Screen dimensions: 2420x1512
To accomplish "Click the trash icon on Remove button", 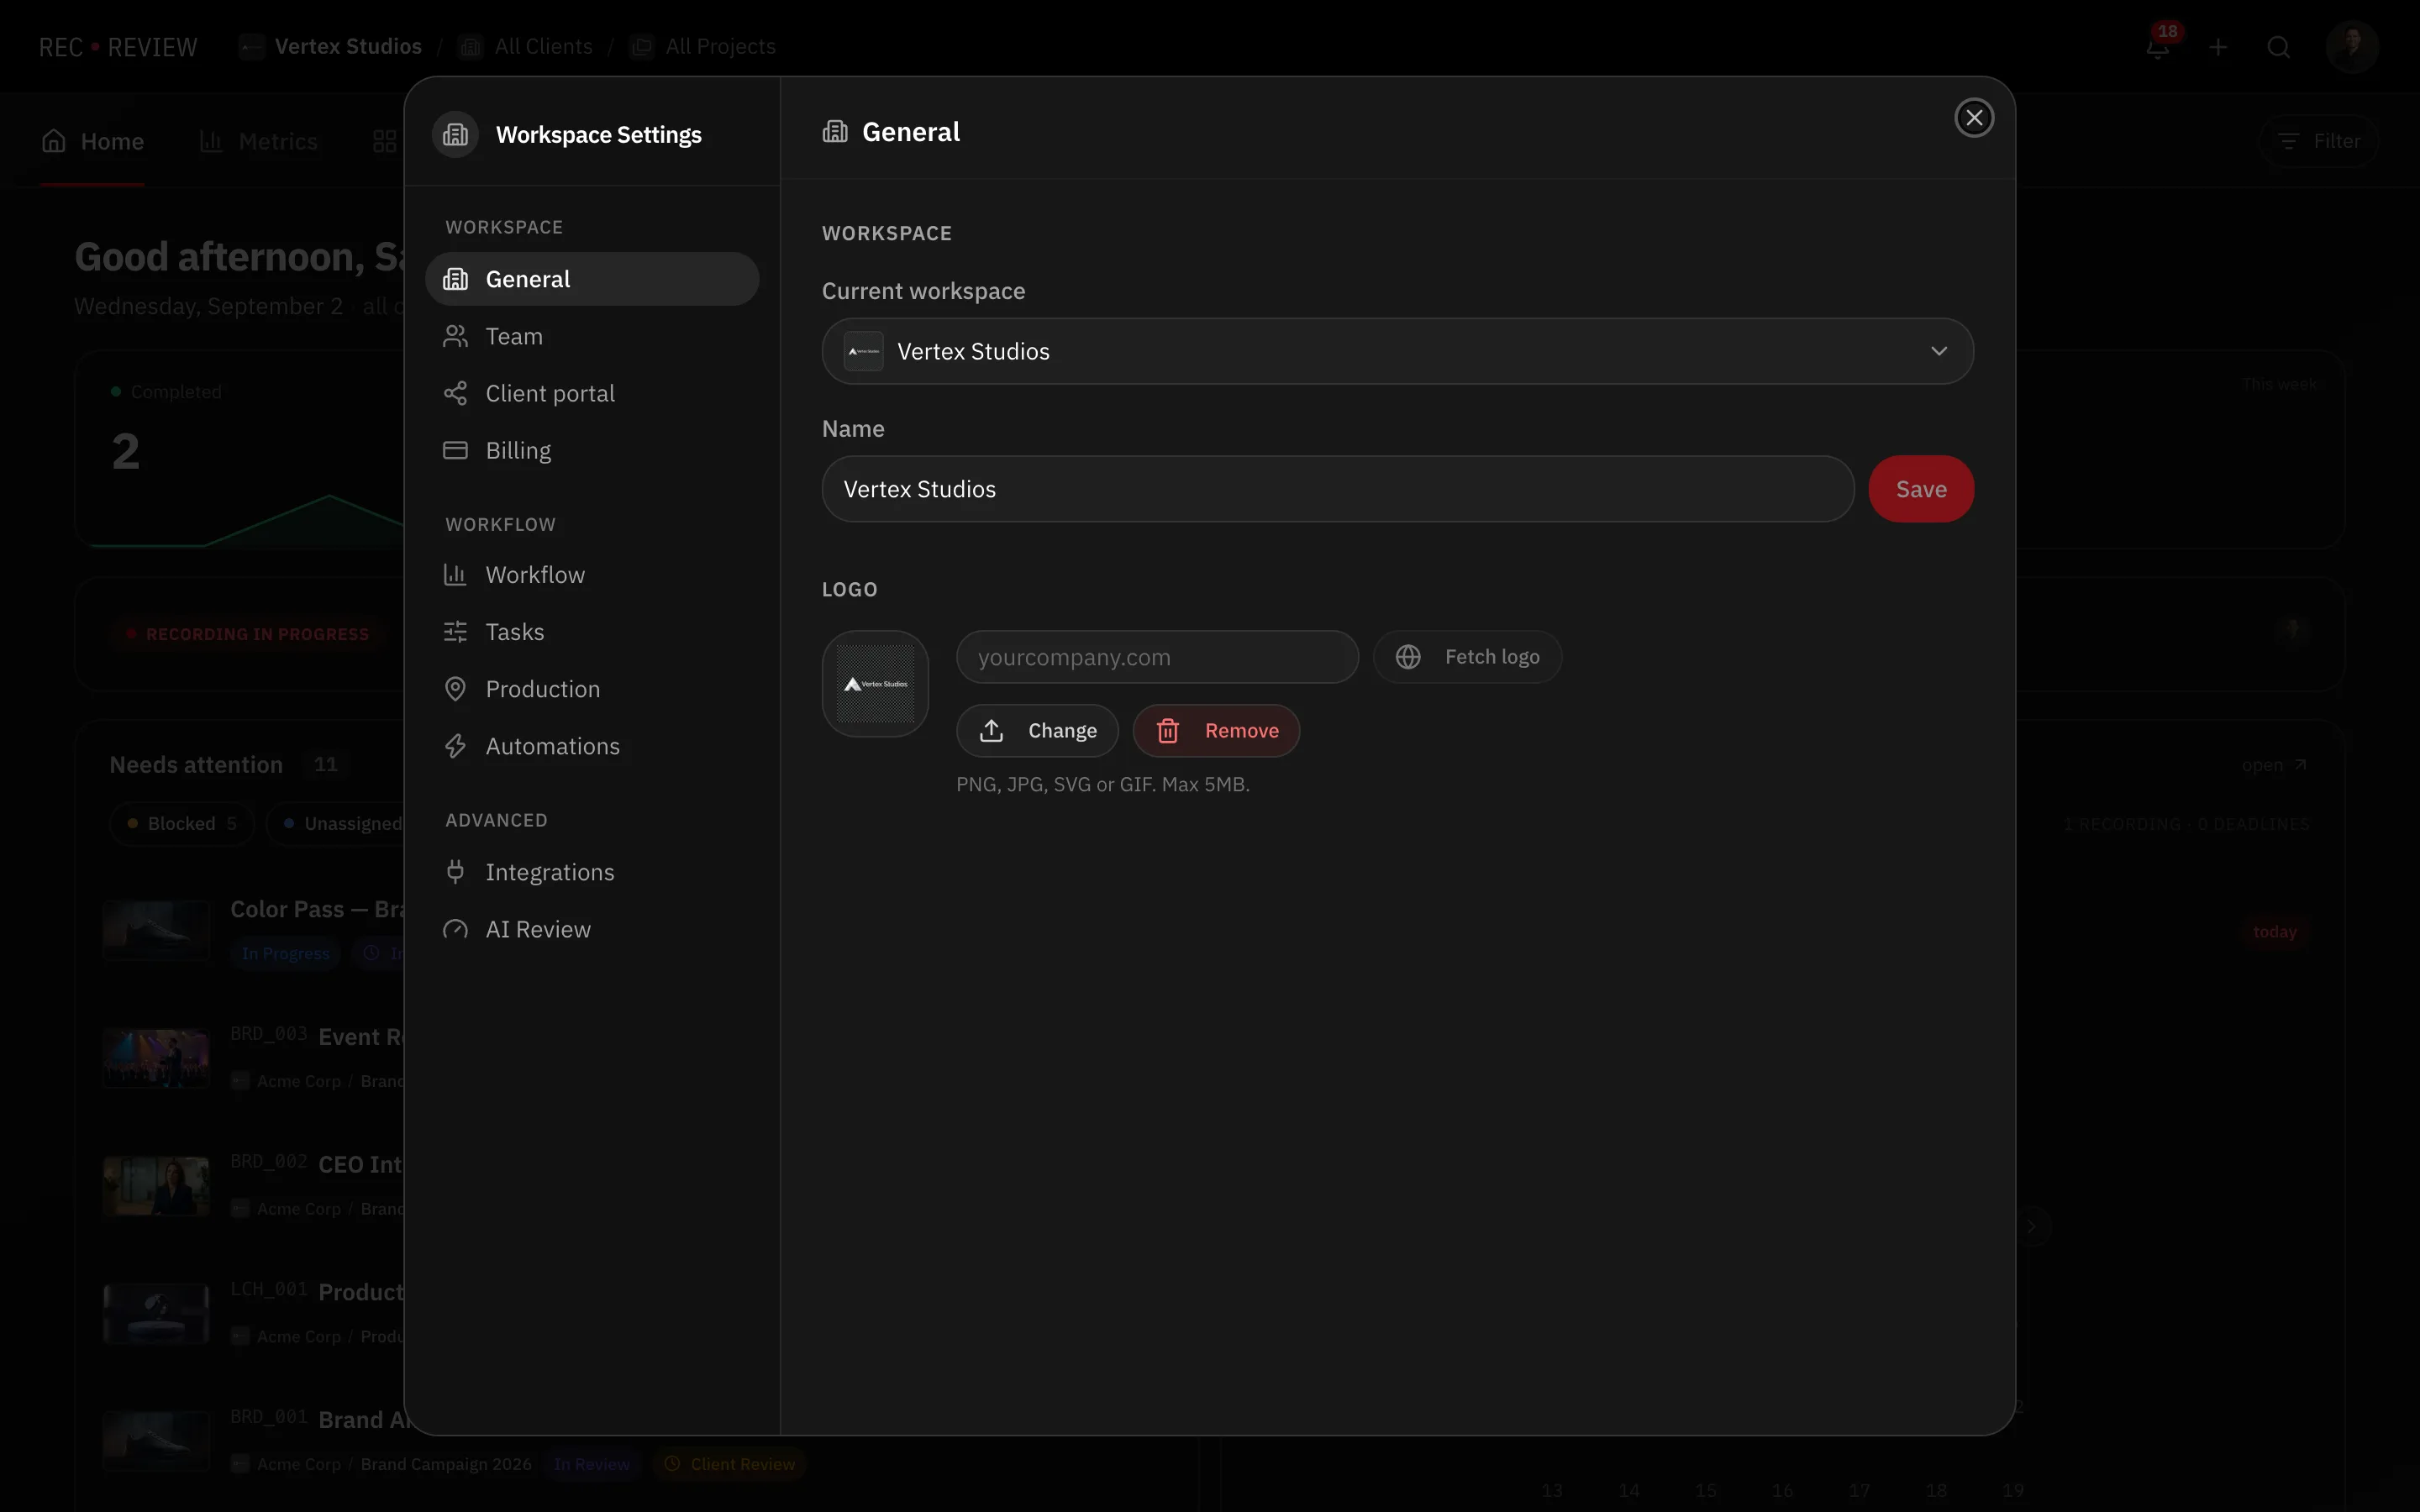I will (x=1167, y=731).
